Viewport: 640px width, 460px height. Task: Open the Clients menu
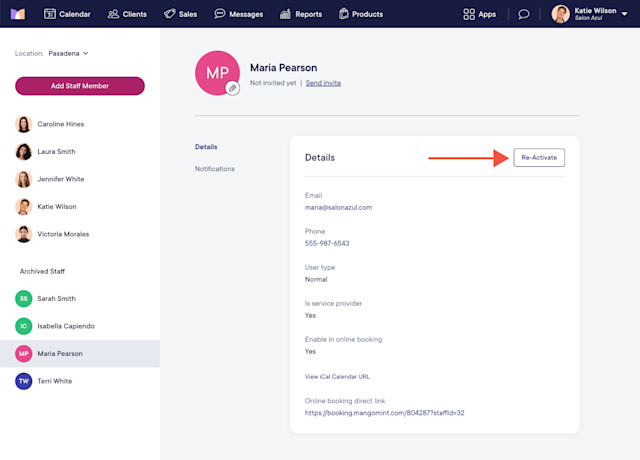127,14
